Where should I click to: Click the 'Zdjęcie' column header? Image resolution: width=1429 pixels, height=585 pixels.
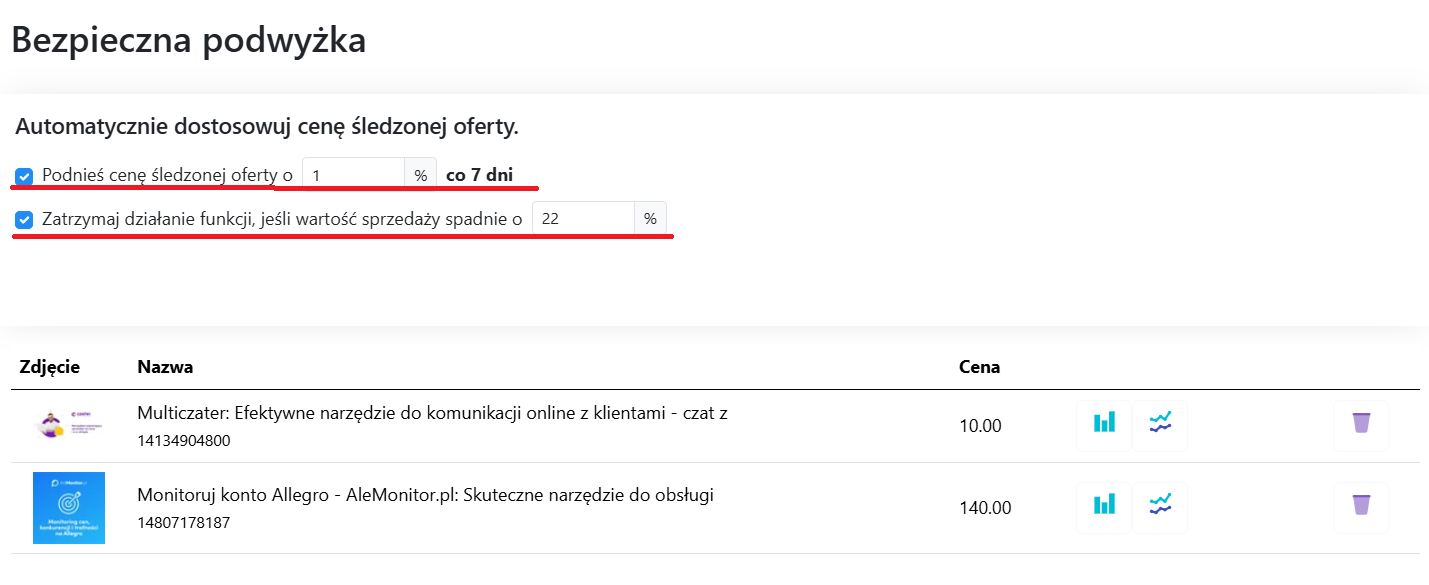pos(50,367)
